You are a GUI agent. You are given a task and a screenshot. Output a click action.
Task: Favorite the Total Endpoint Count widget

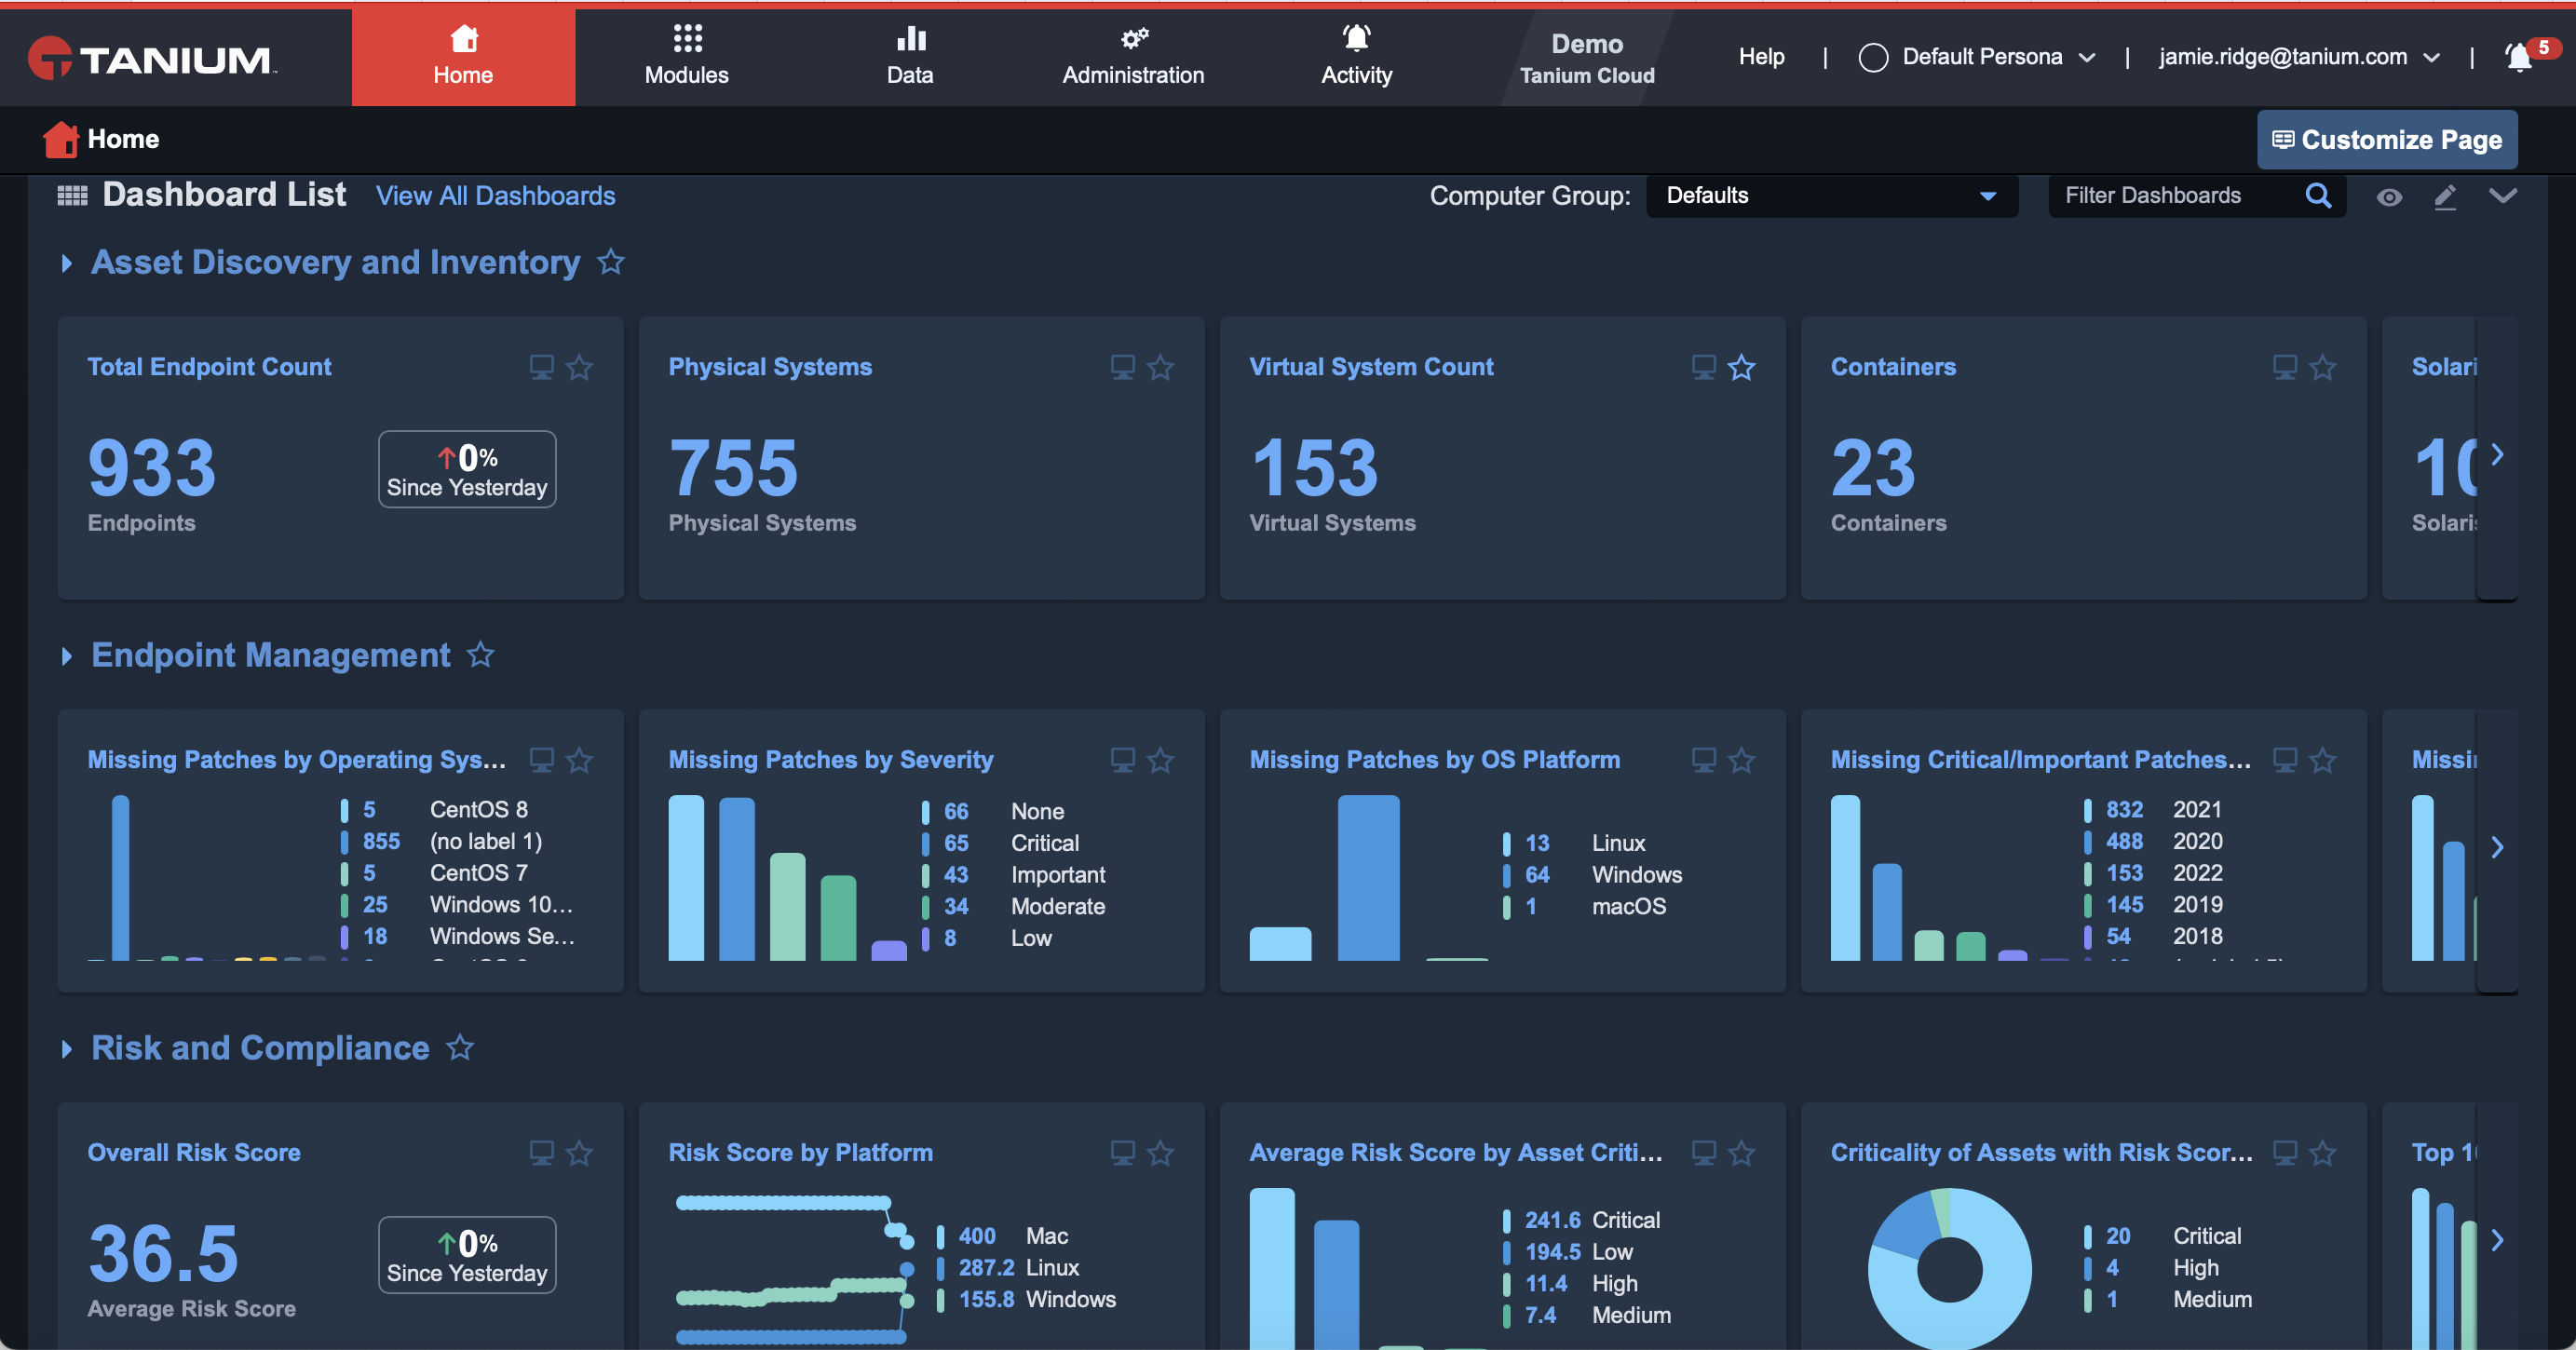tap(581, 366)
